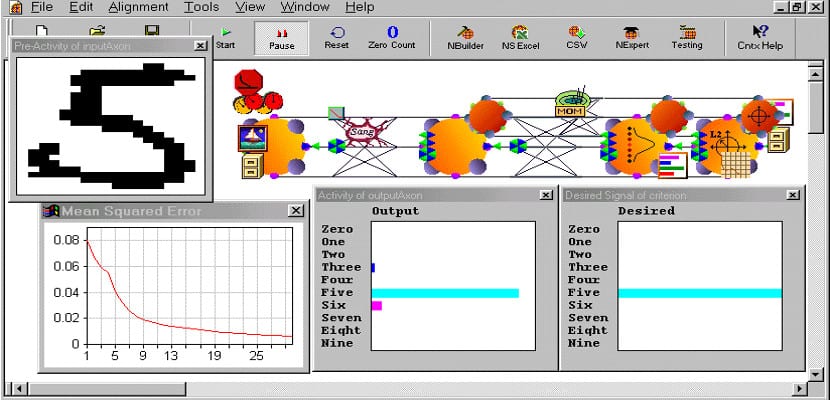Pause training with the Pause toolbar button
The height and width of the screenshot is (400, 830).
click(x=282, y=39)
